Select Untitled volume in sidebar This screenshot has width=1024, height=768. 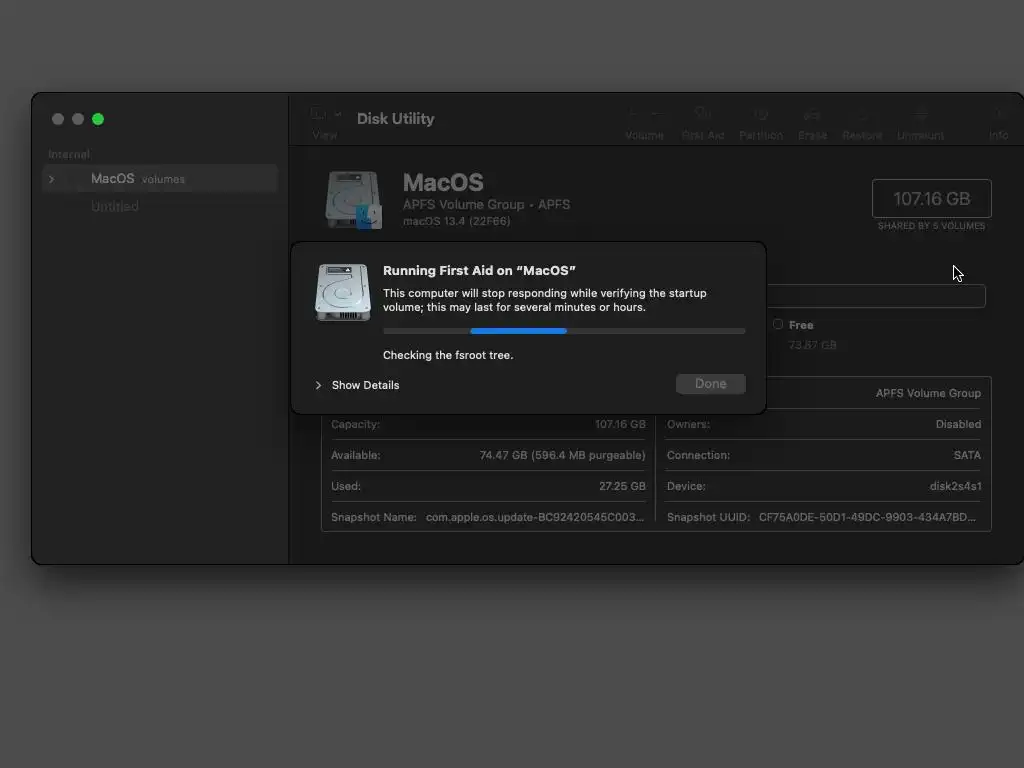[115, 206]
